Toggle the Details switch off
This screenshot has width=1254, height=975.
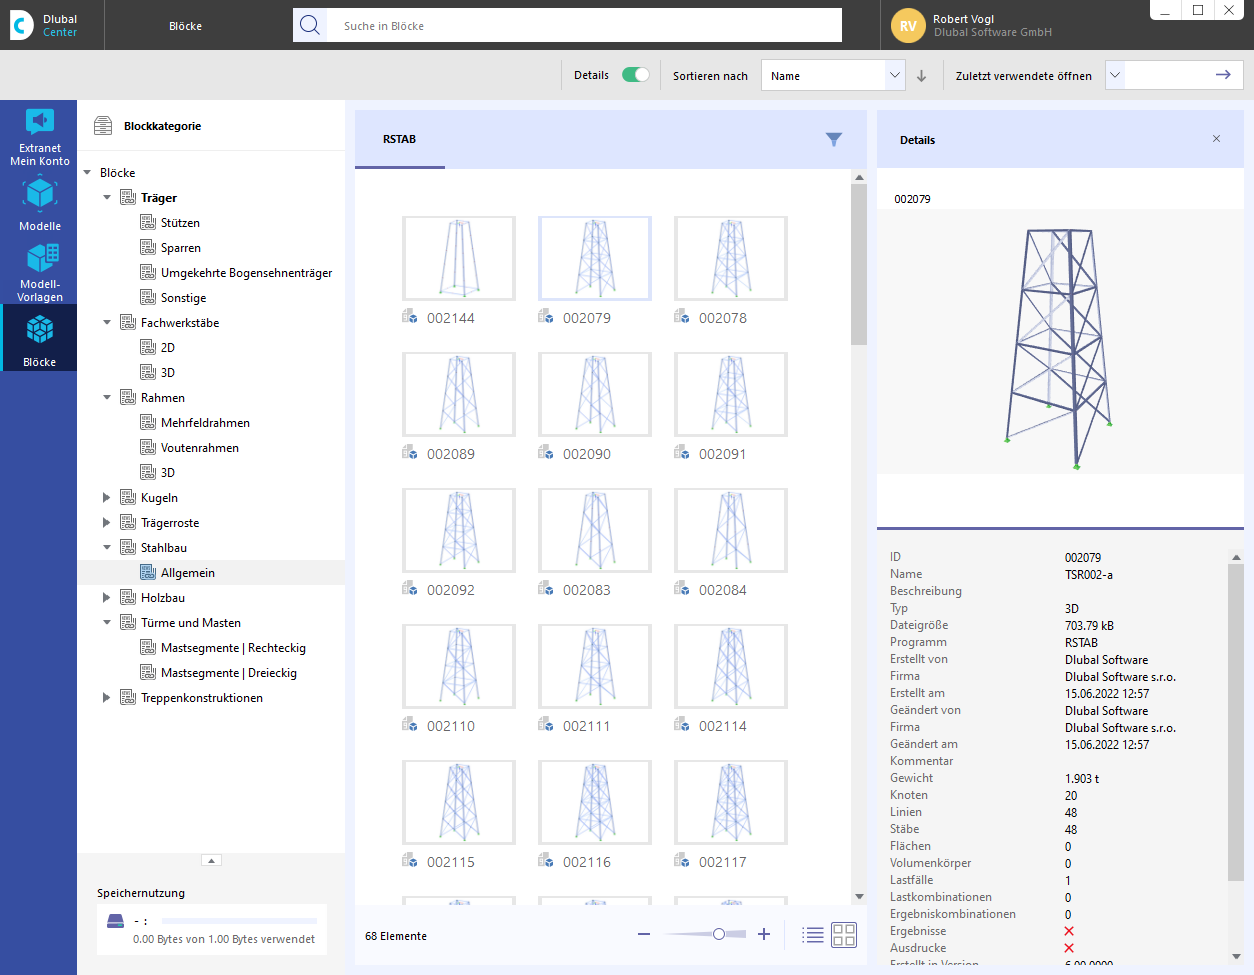635,75
